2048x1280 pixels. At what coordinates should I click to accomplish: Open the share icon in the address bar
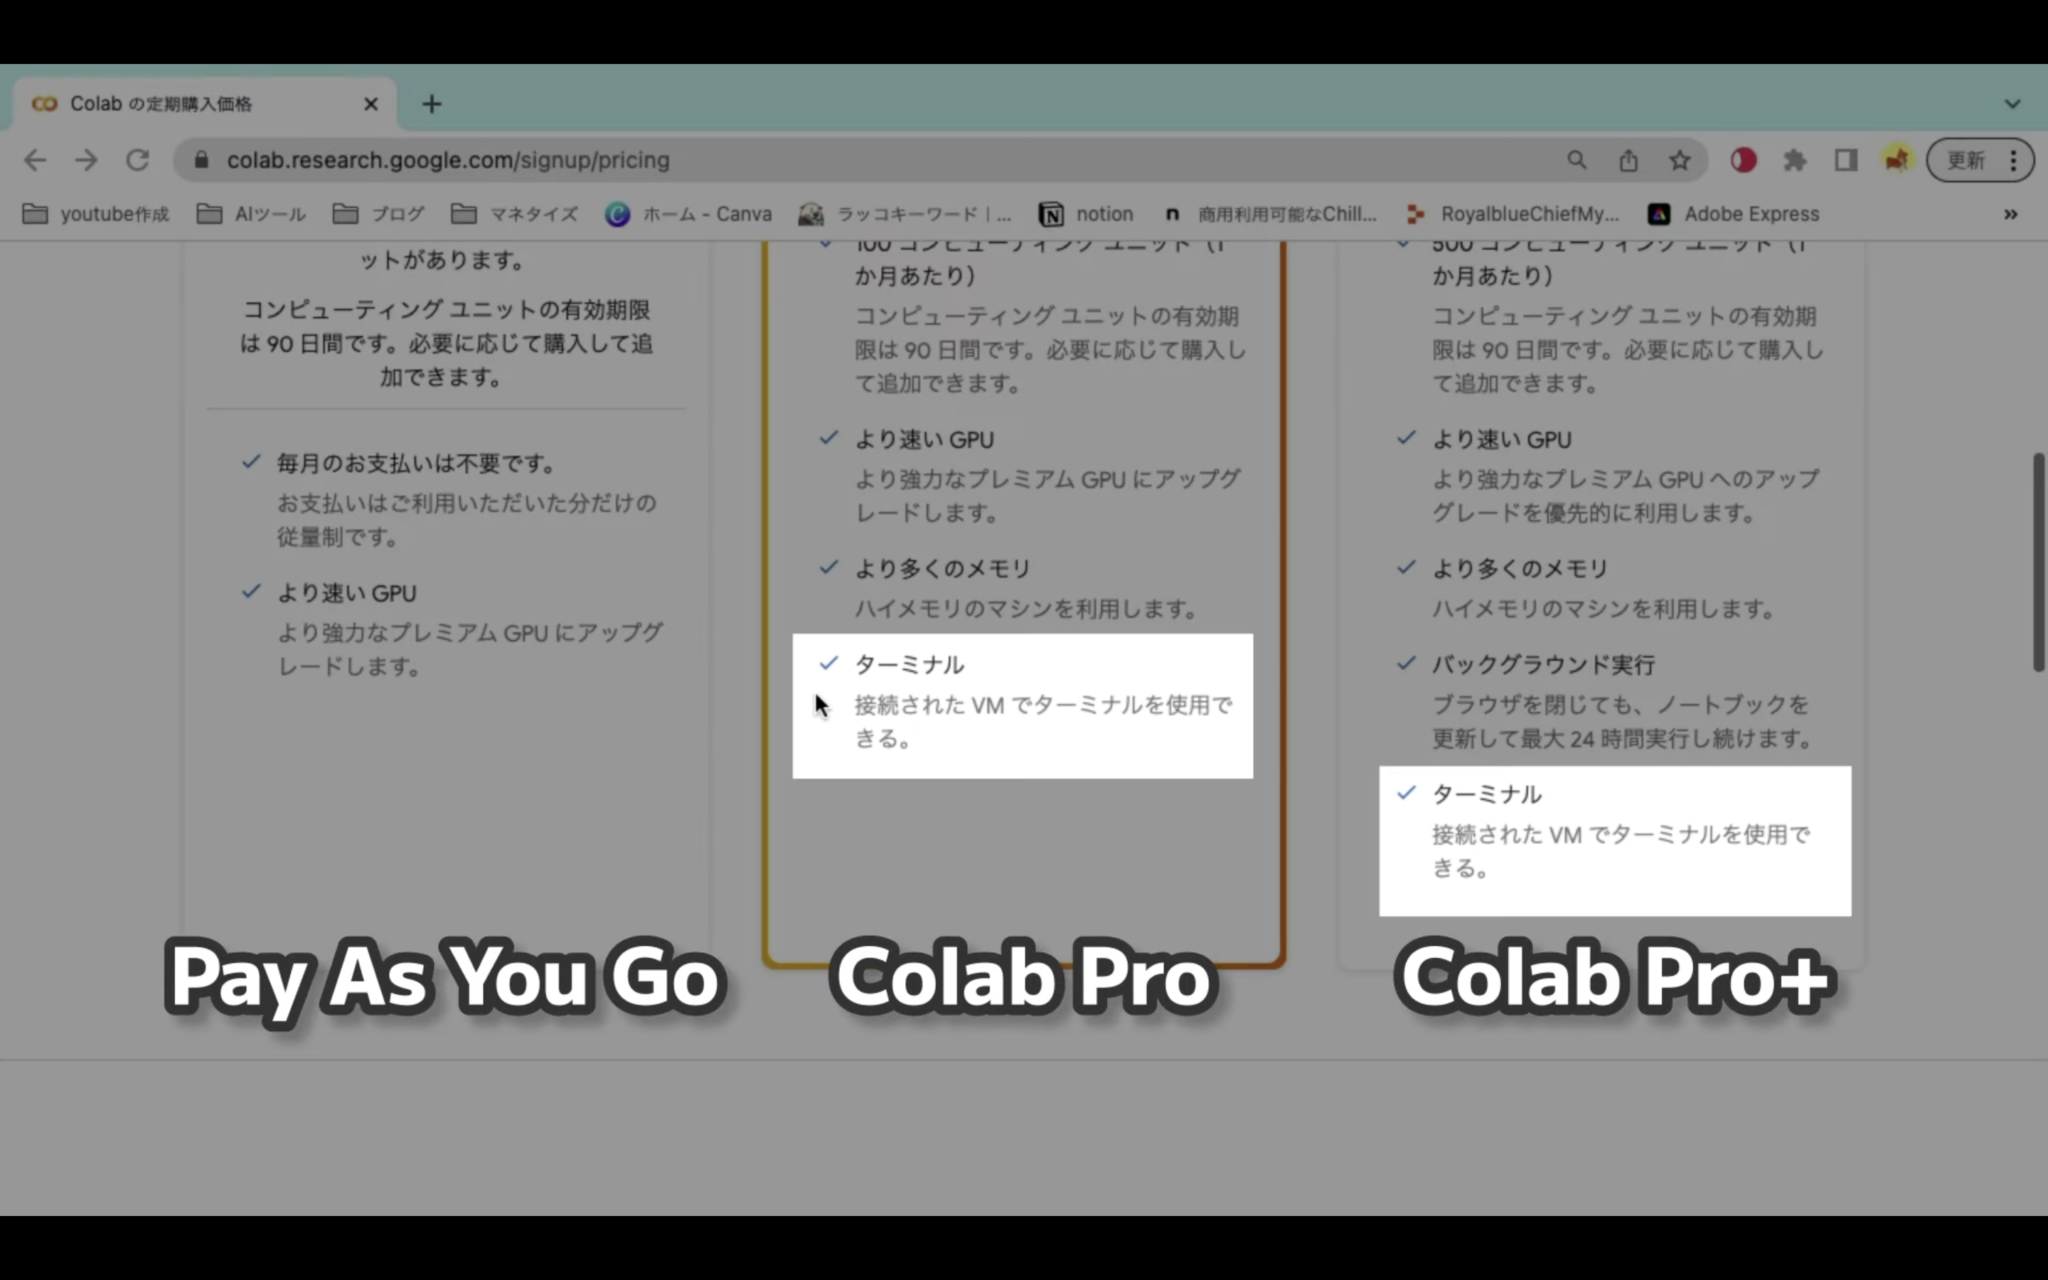pos(1628,160)
